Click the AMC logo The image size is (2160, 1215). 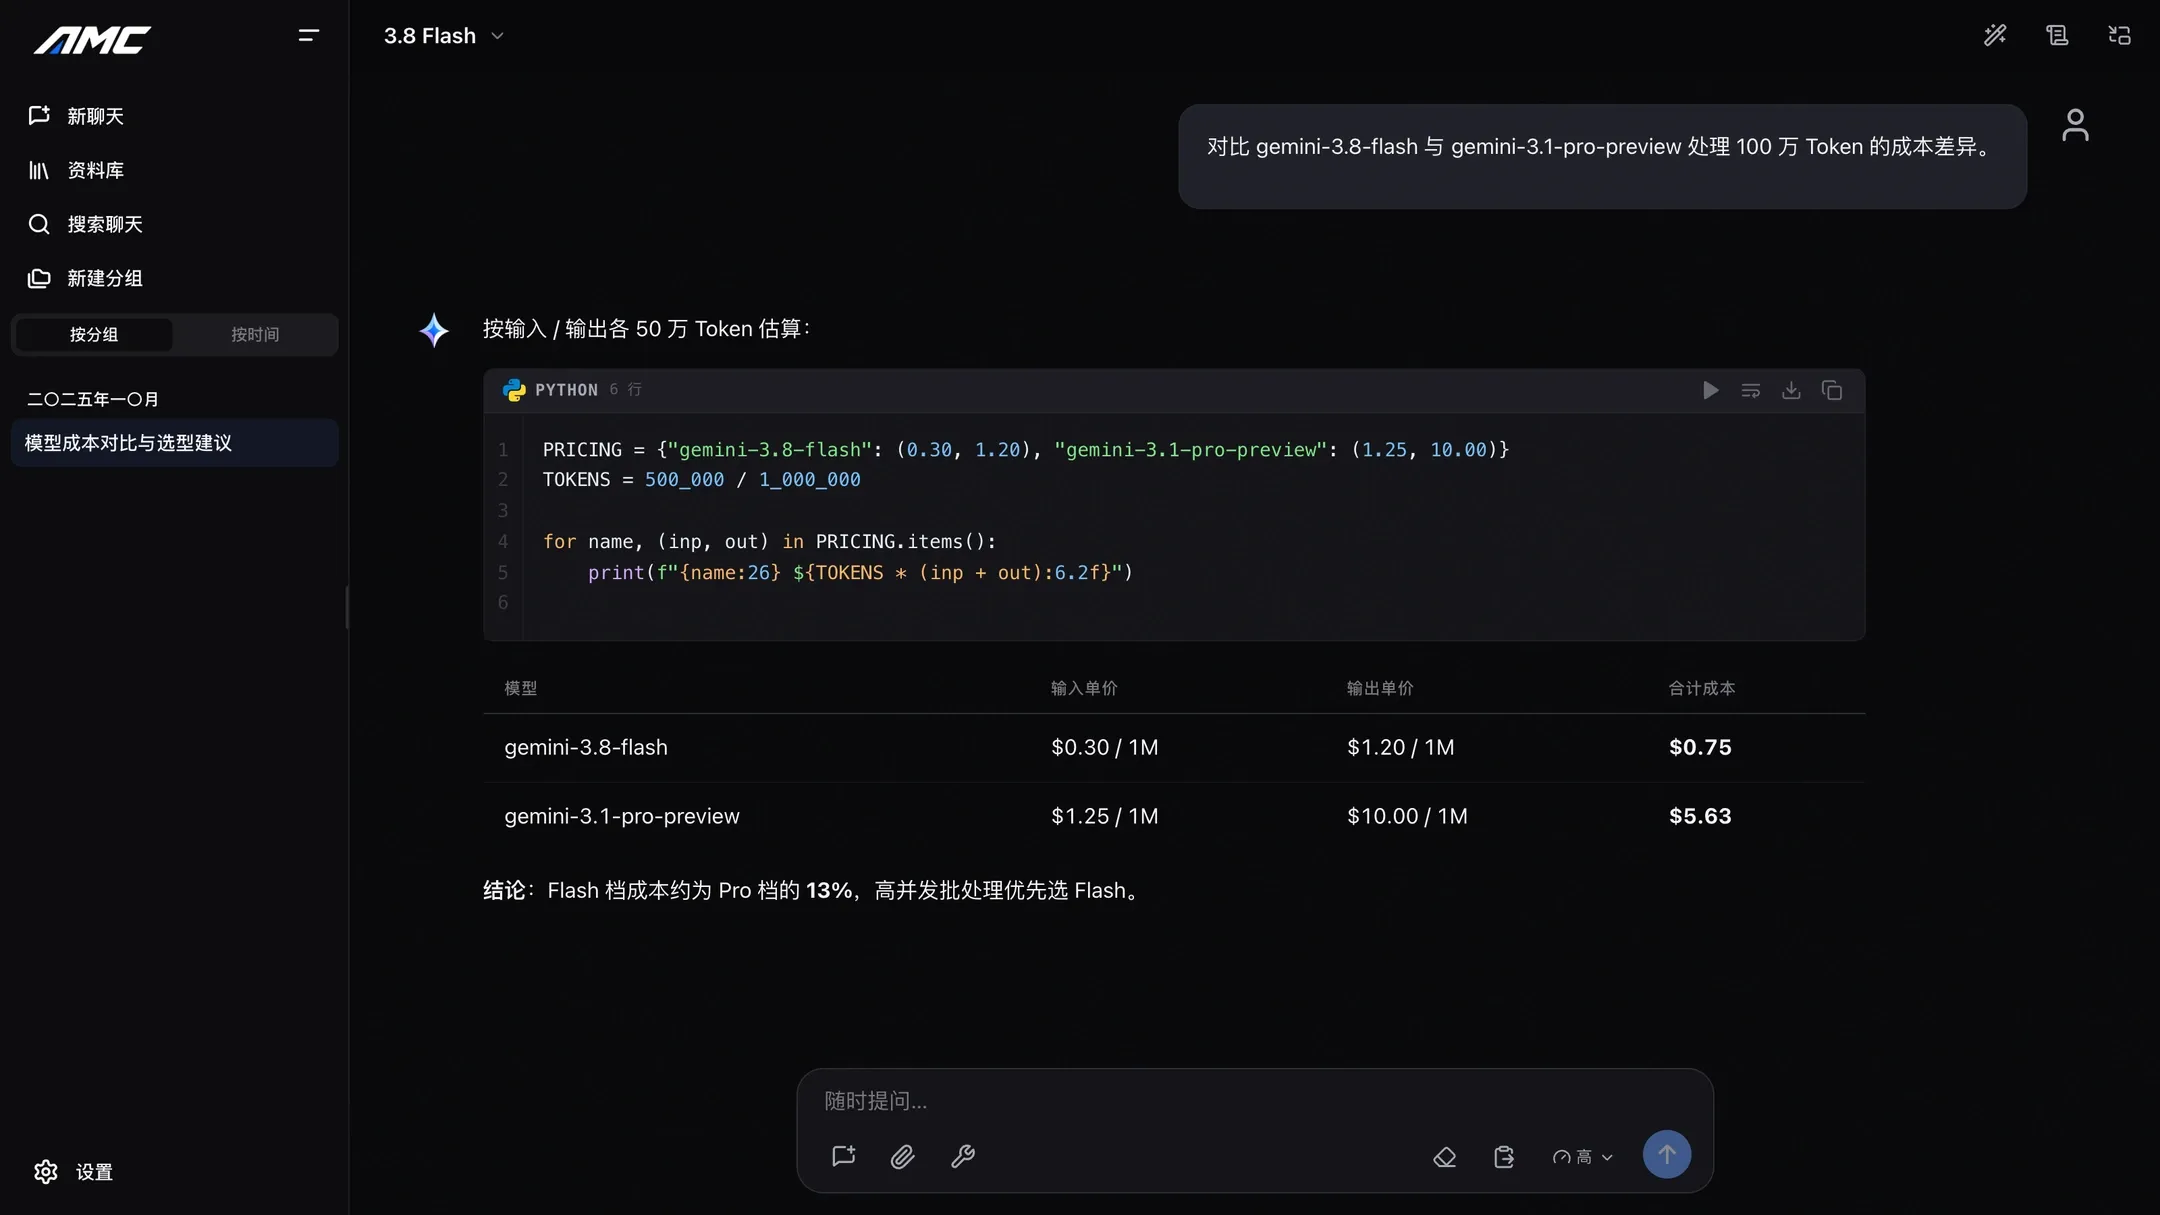(92, 39)
